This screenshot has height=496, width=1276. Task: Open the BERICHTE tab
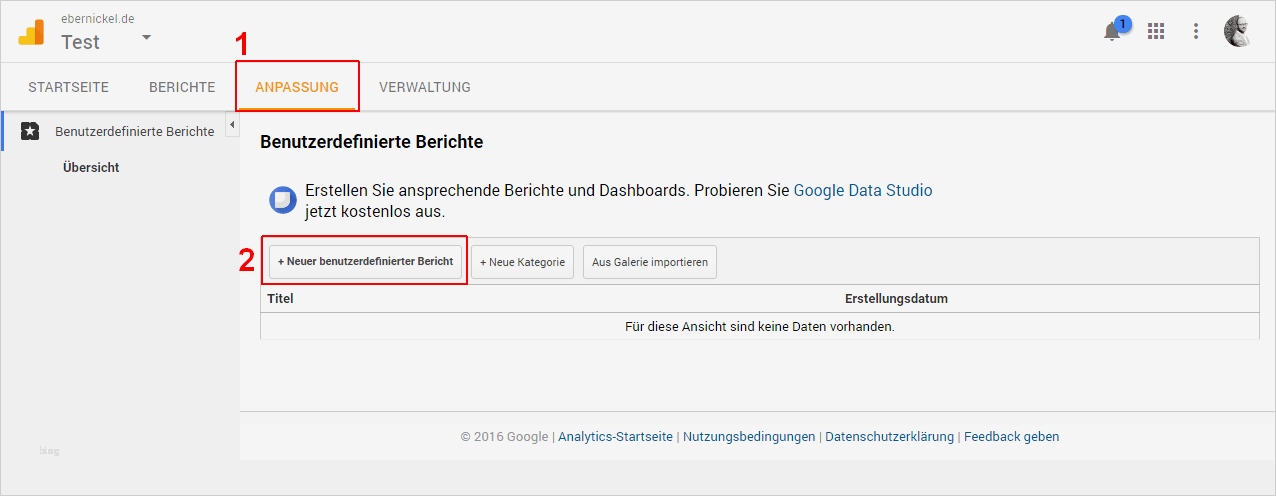(x=182, y=87)
